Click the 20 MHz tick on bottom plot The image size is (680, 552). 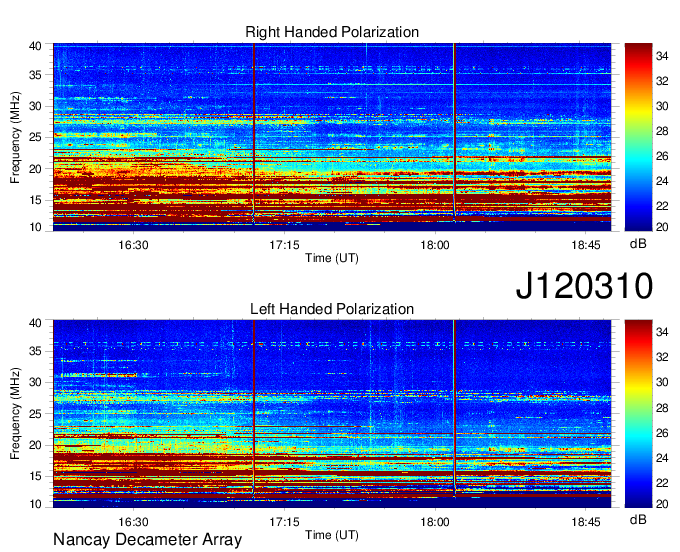pyautogui.click(x=35, y=445)
